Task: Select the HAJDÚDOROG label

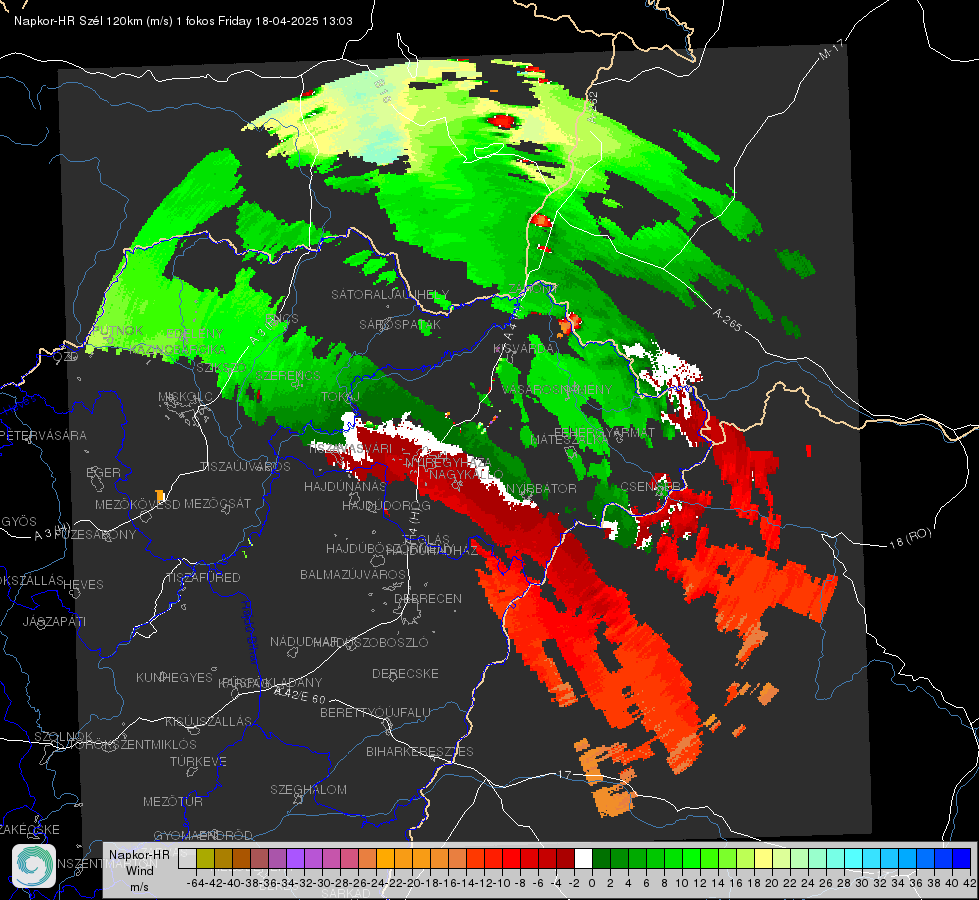Action: coord(386,505)
